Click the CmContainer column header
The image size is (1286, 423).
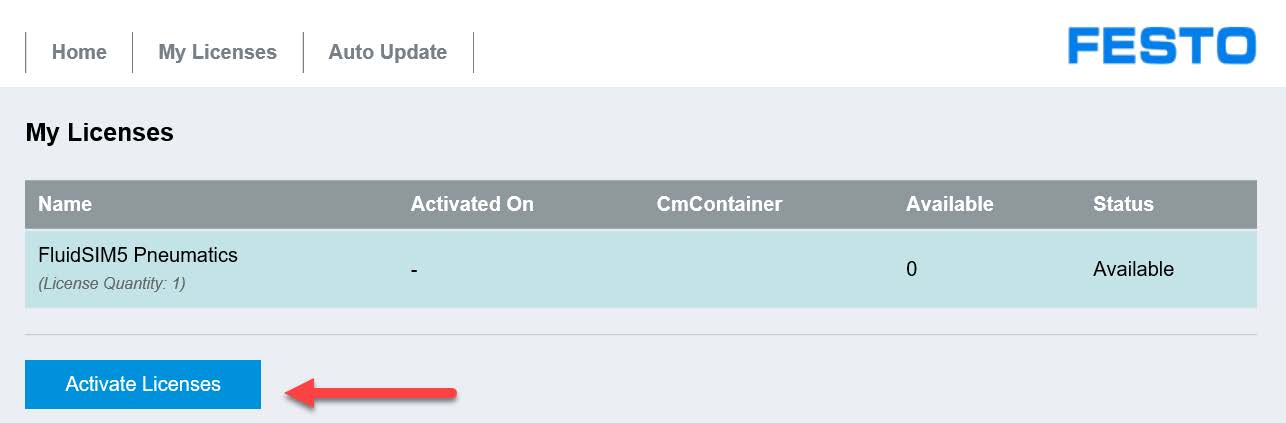click(x=719, y=204)
